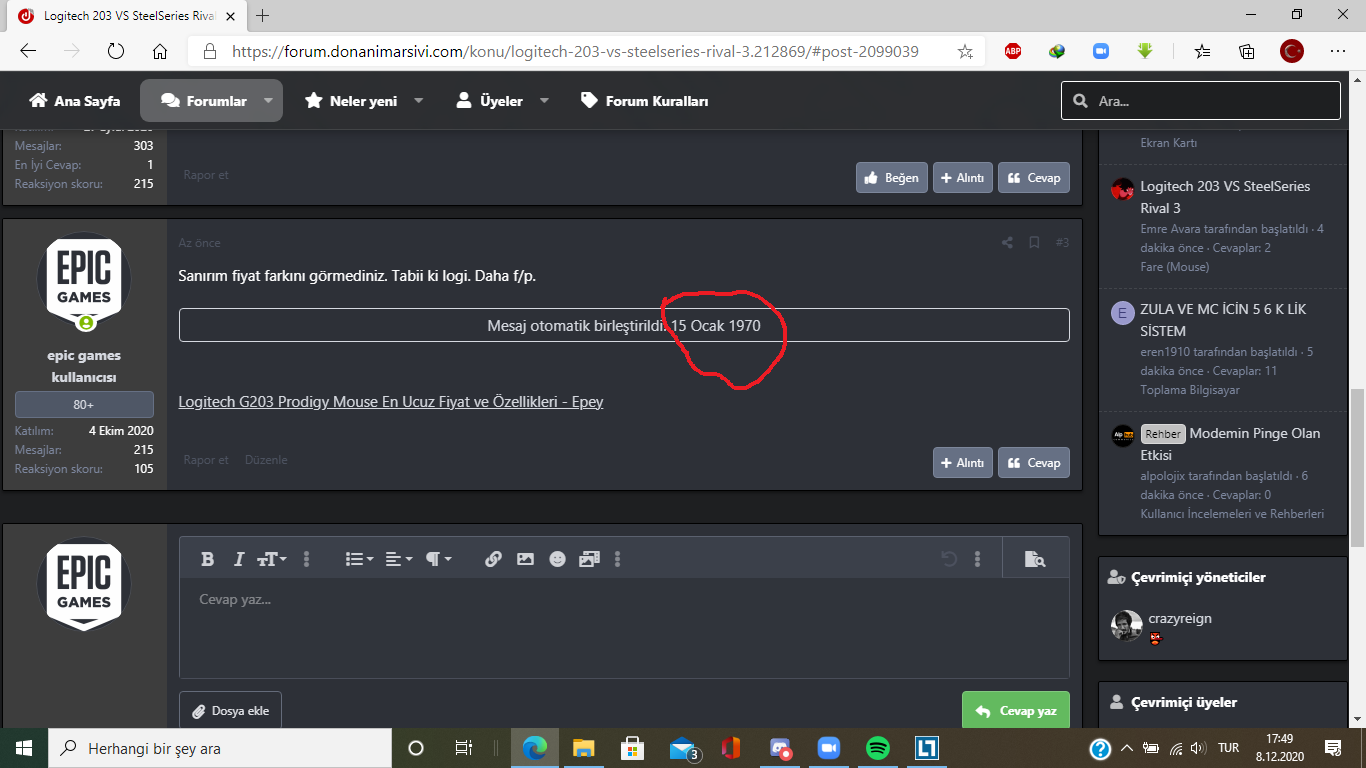Show more insert options after the media icon
Viewport: 1366px width, 768px height.
[x=618, y=559]
